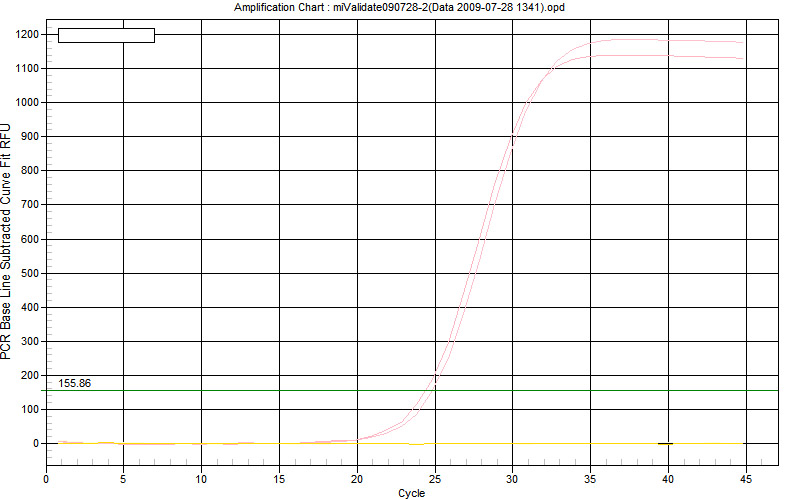Click the 35 x-axis tick label
The width and height of the screenshot is (800, 500).
pos(590,479)
